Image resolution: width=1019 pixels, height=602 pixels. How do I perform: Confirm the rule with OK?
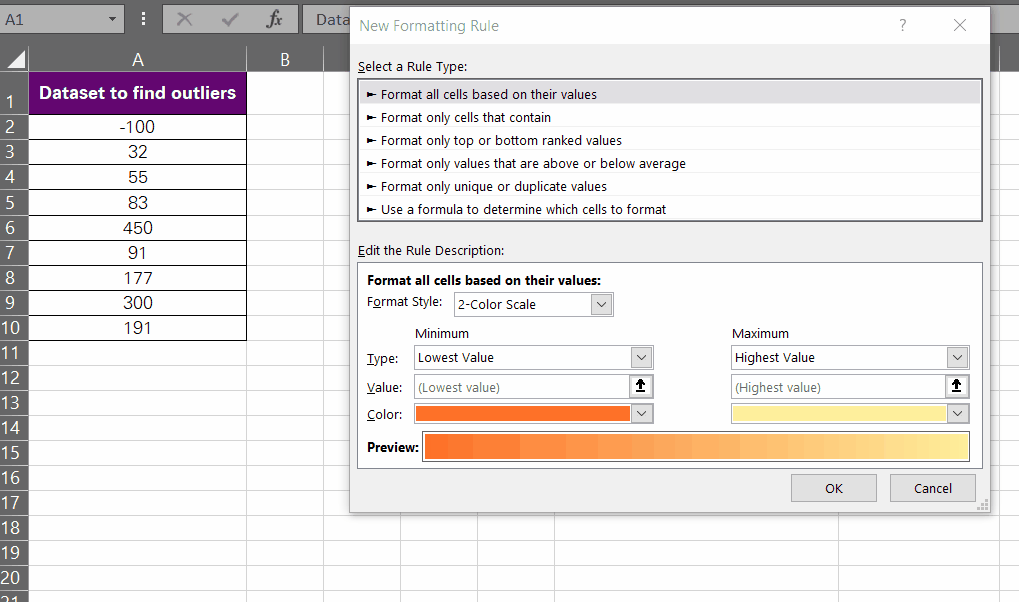click(x=833, y=488)
